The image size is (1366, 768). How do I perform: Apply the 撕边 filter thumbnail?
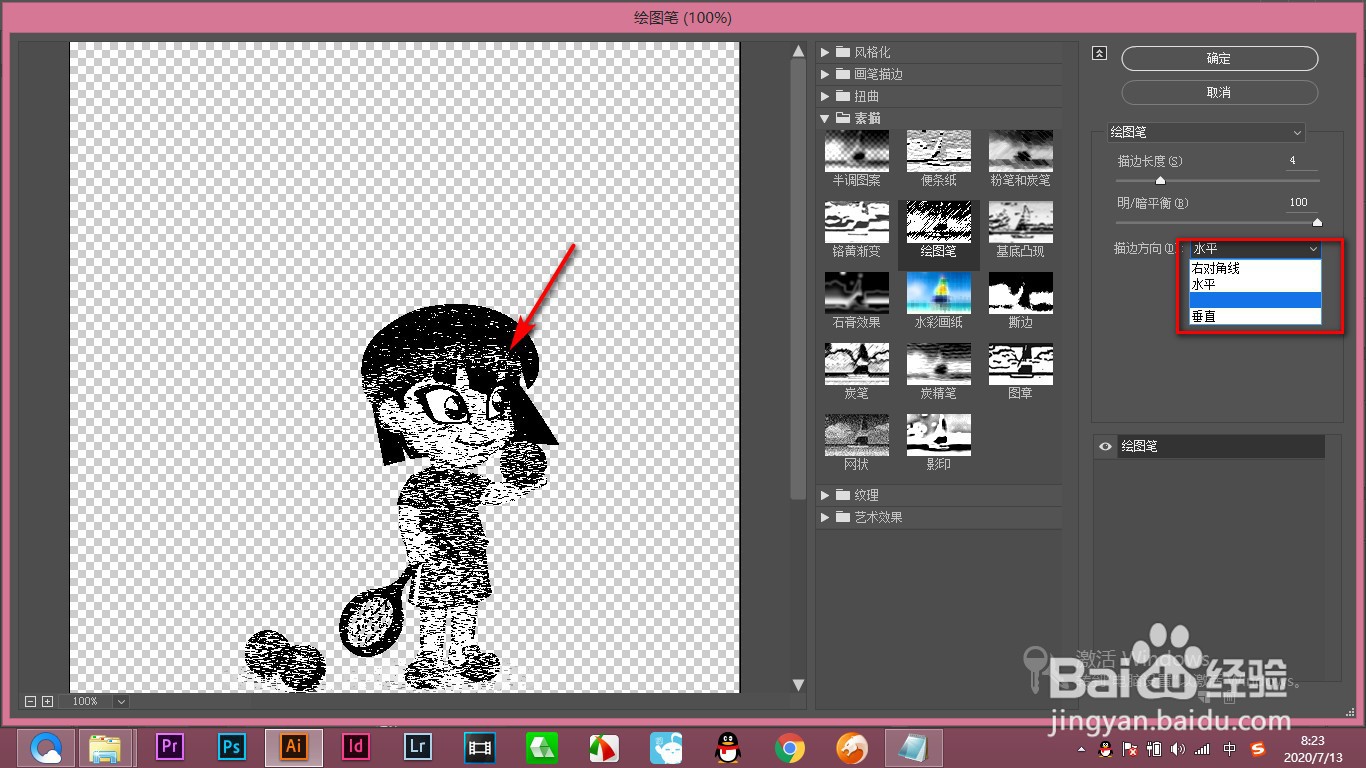(1020, 293)
